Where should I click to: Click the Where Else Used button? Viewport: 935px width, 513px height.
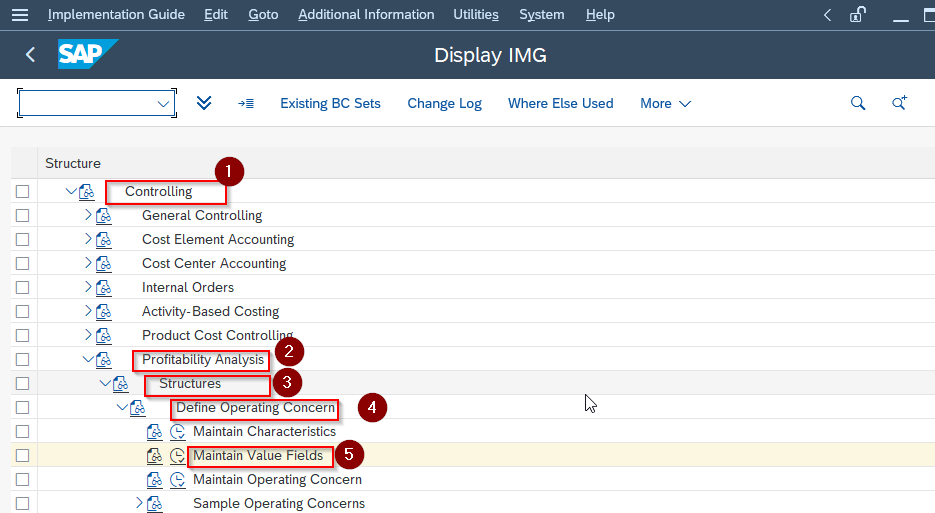[x=561, y=103]
